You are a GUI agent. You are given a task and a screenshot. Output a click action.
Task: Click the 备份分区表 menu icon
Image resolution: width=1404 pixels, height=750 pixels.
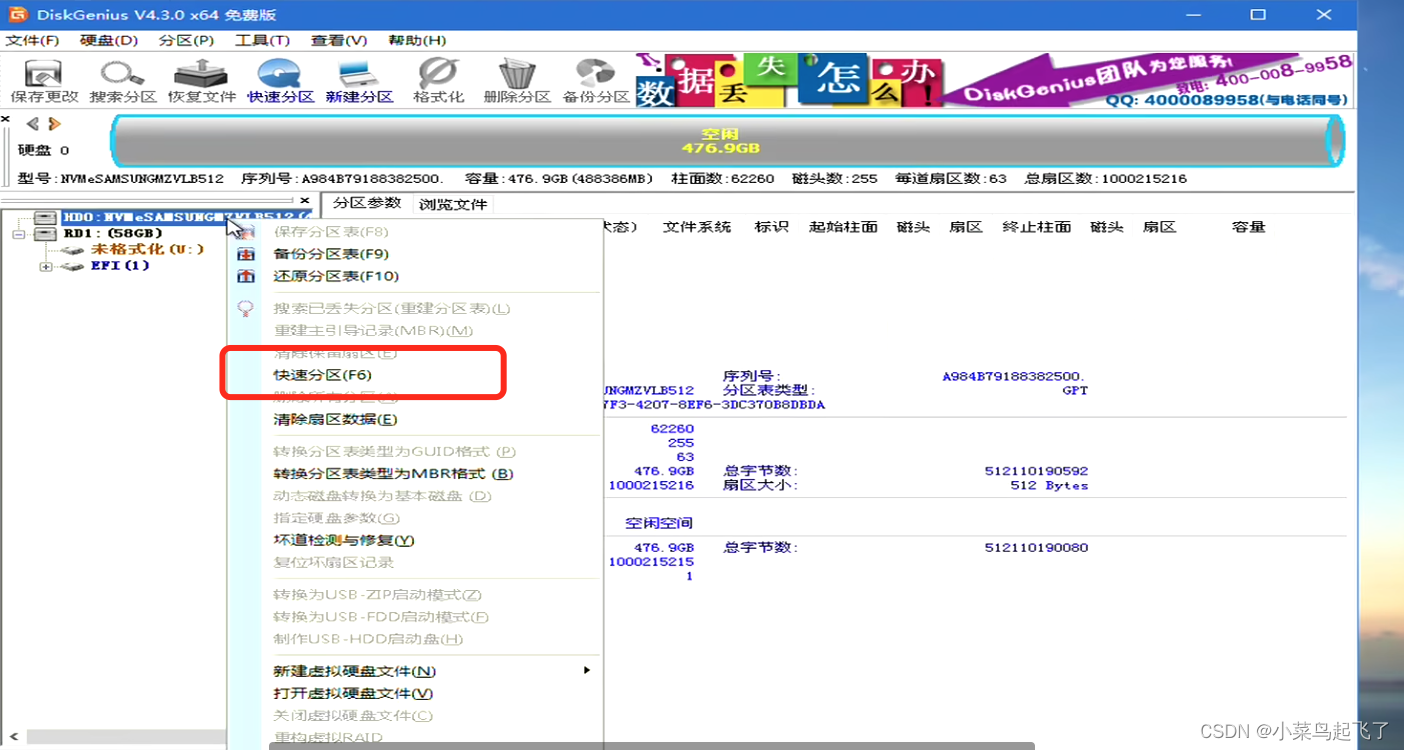[246, 254]
